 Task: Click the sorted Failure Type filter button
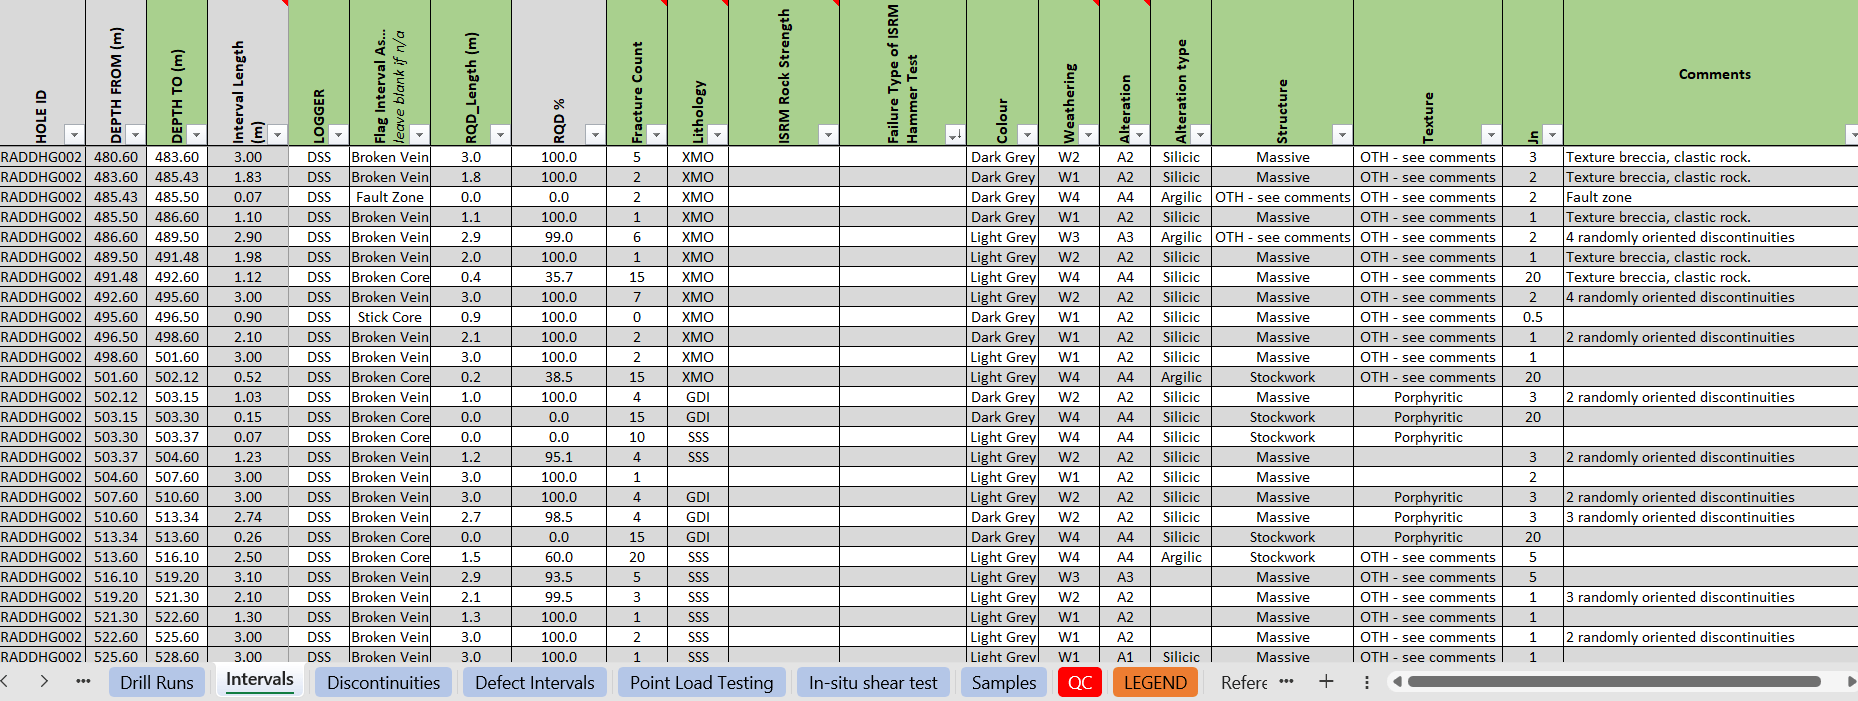coord(955,134)
